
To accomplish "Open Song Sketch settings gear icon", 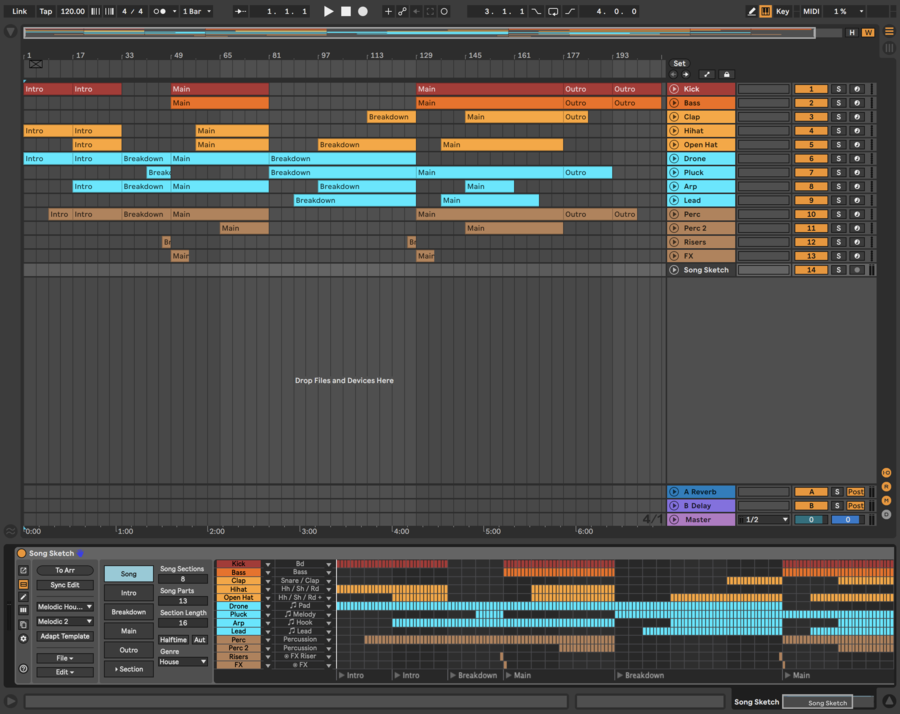I will click(x=24, y=638).
